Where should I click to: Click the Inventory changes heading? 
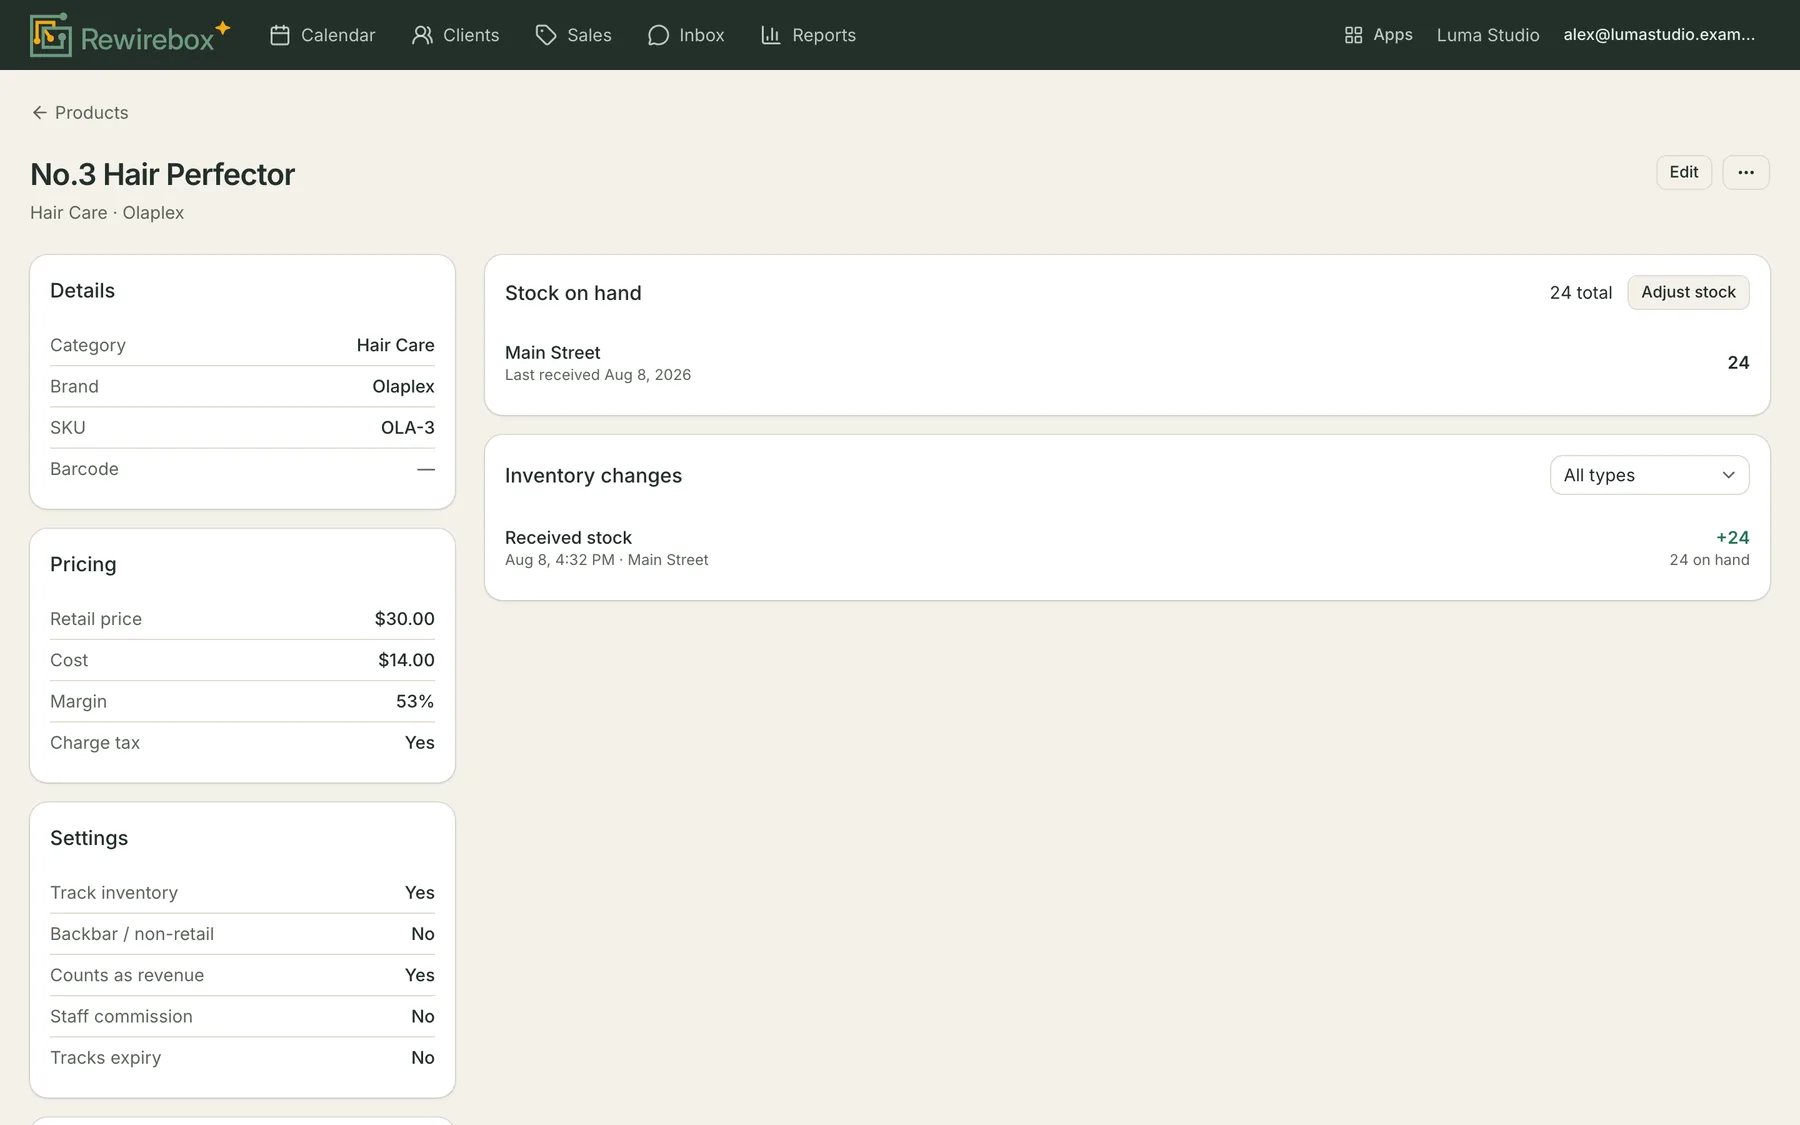[x=593, y=476]
